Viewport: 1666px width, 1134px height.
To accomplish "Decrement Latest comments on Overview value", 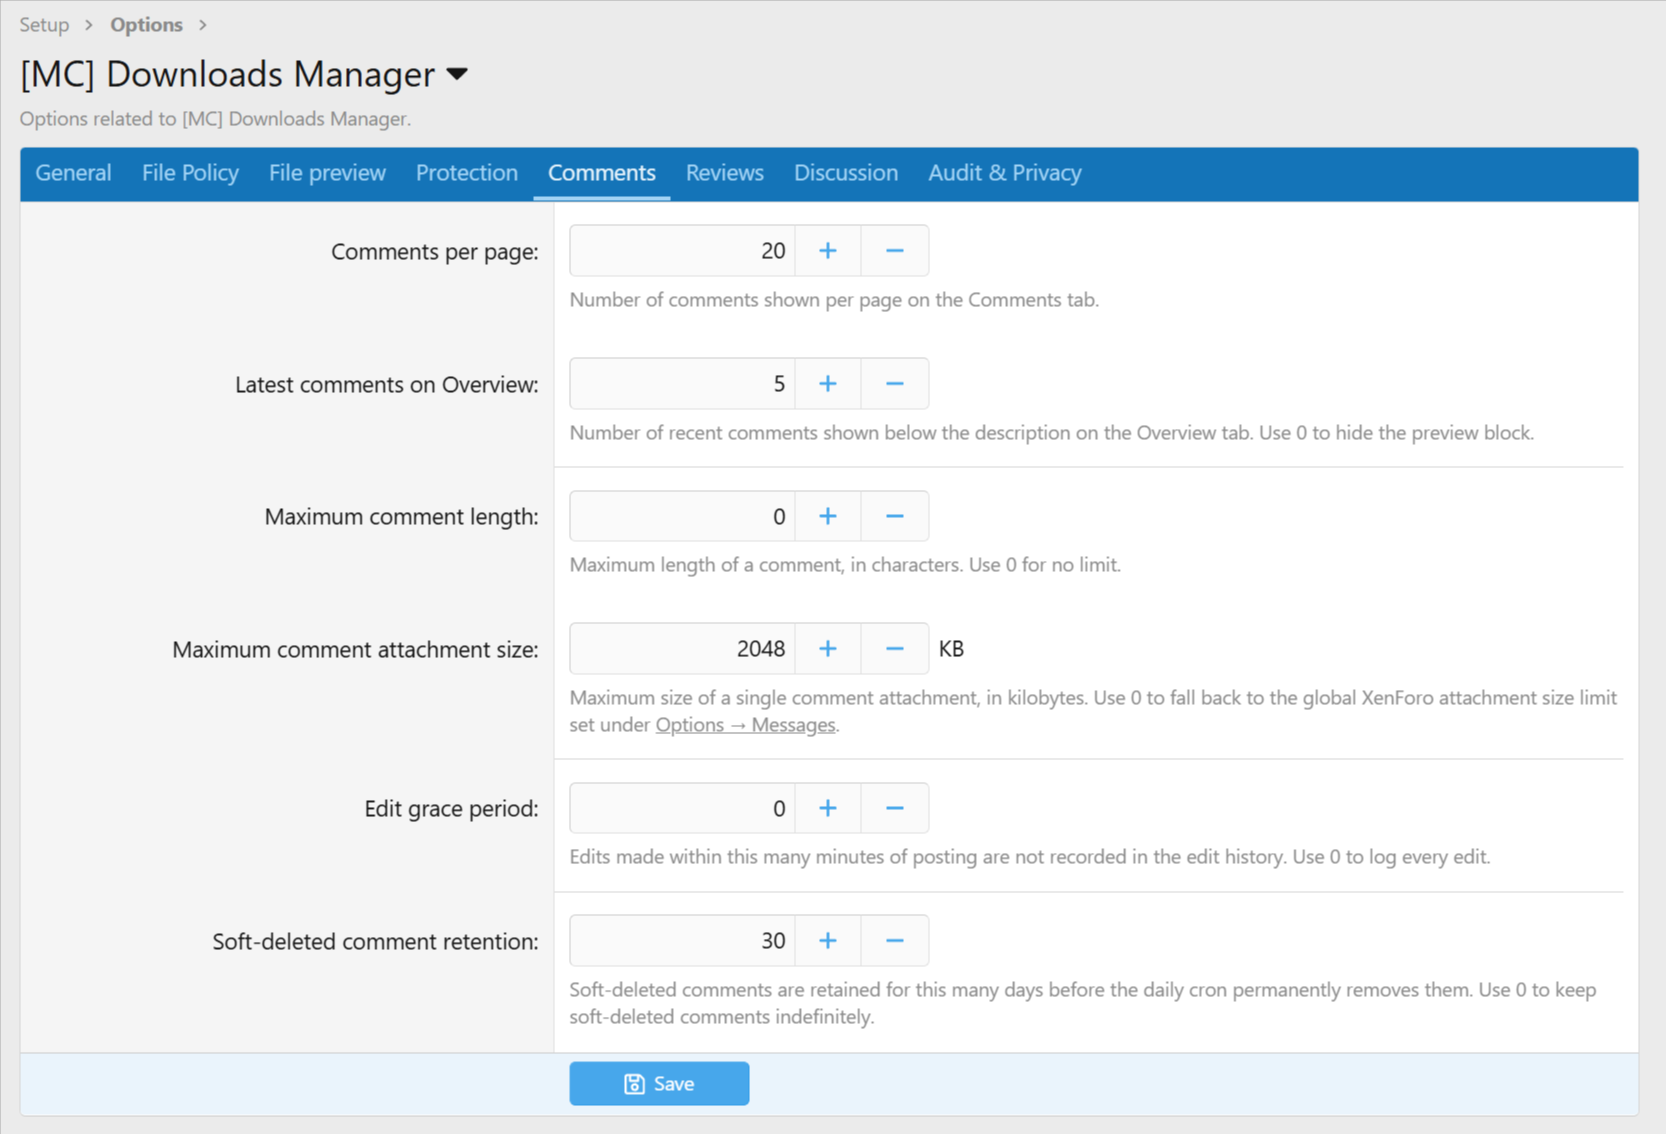I will (895, 384).
